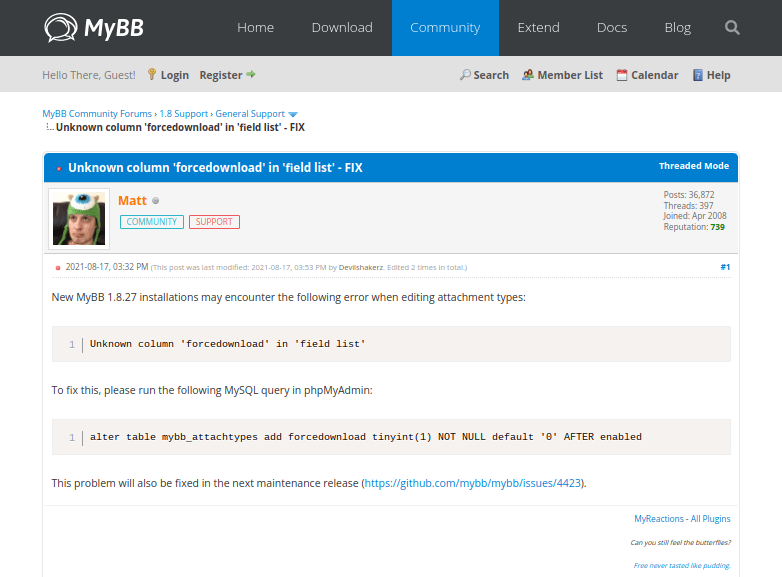
Task: Click the 'Posts: 36,872' text
Action: click(689, 194)
